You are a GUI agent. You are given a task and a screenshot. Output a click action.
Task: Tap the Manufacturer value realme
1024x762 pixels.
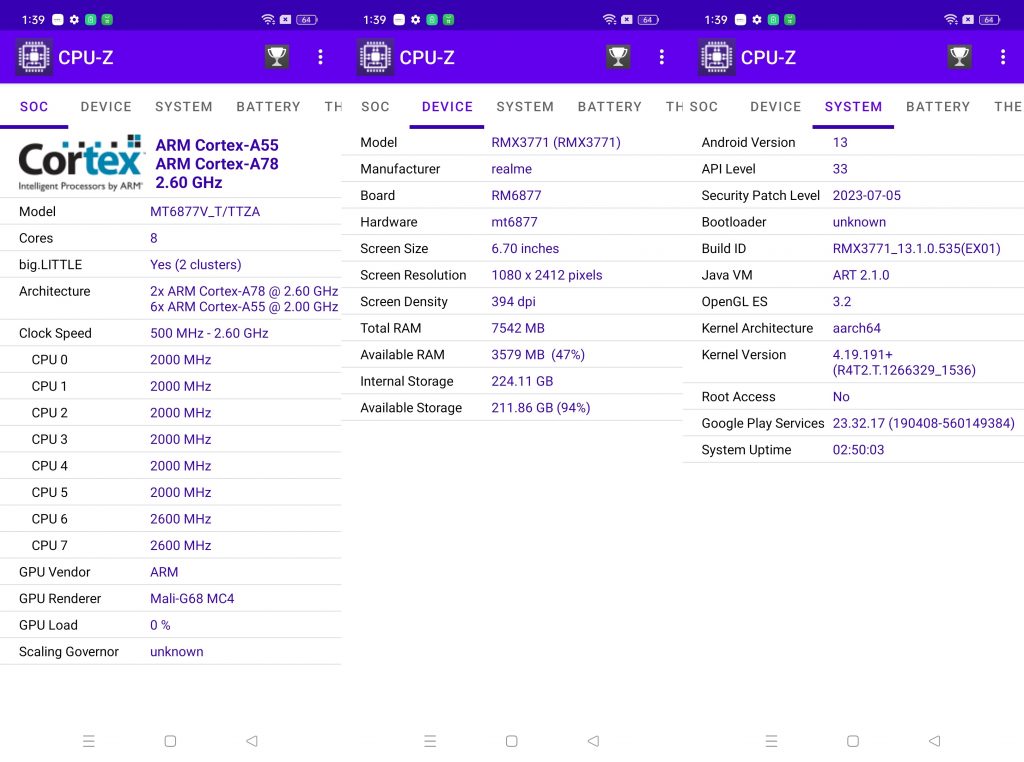pyautogui.click(x=511, y=169)
